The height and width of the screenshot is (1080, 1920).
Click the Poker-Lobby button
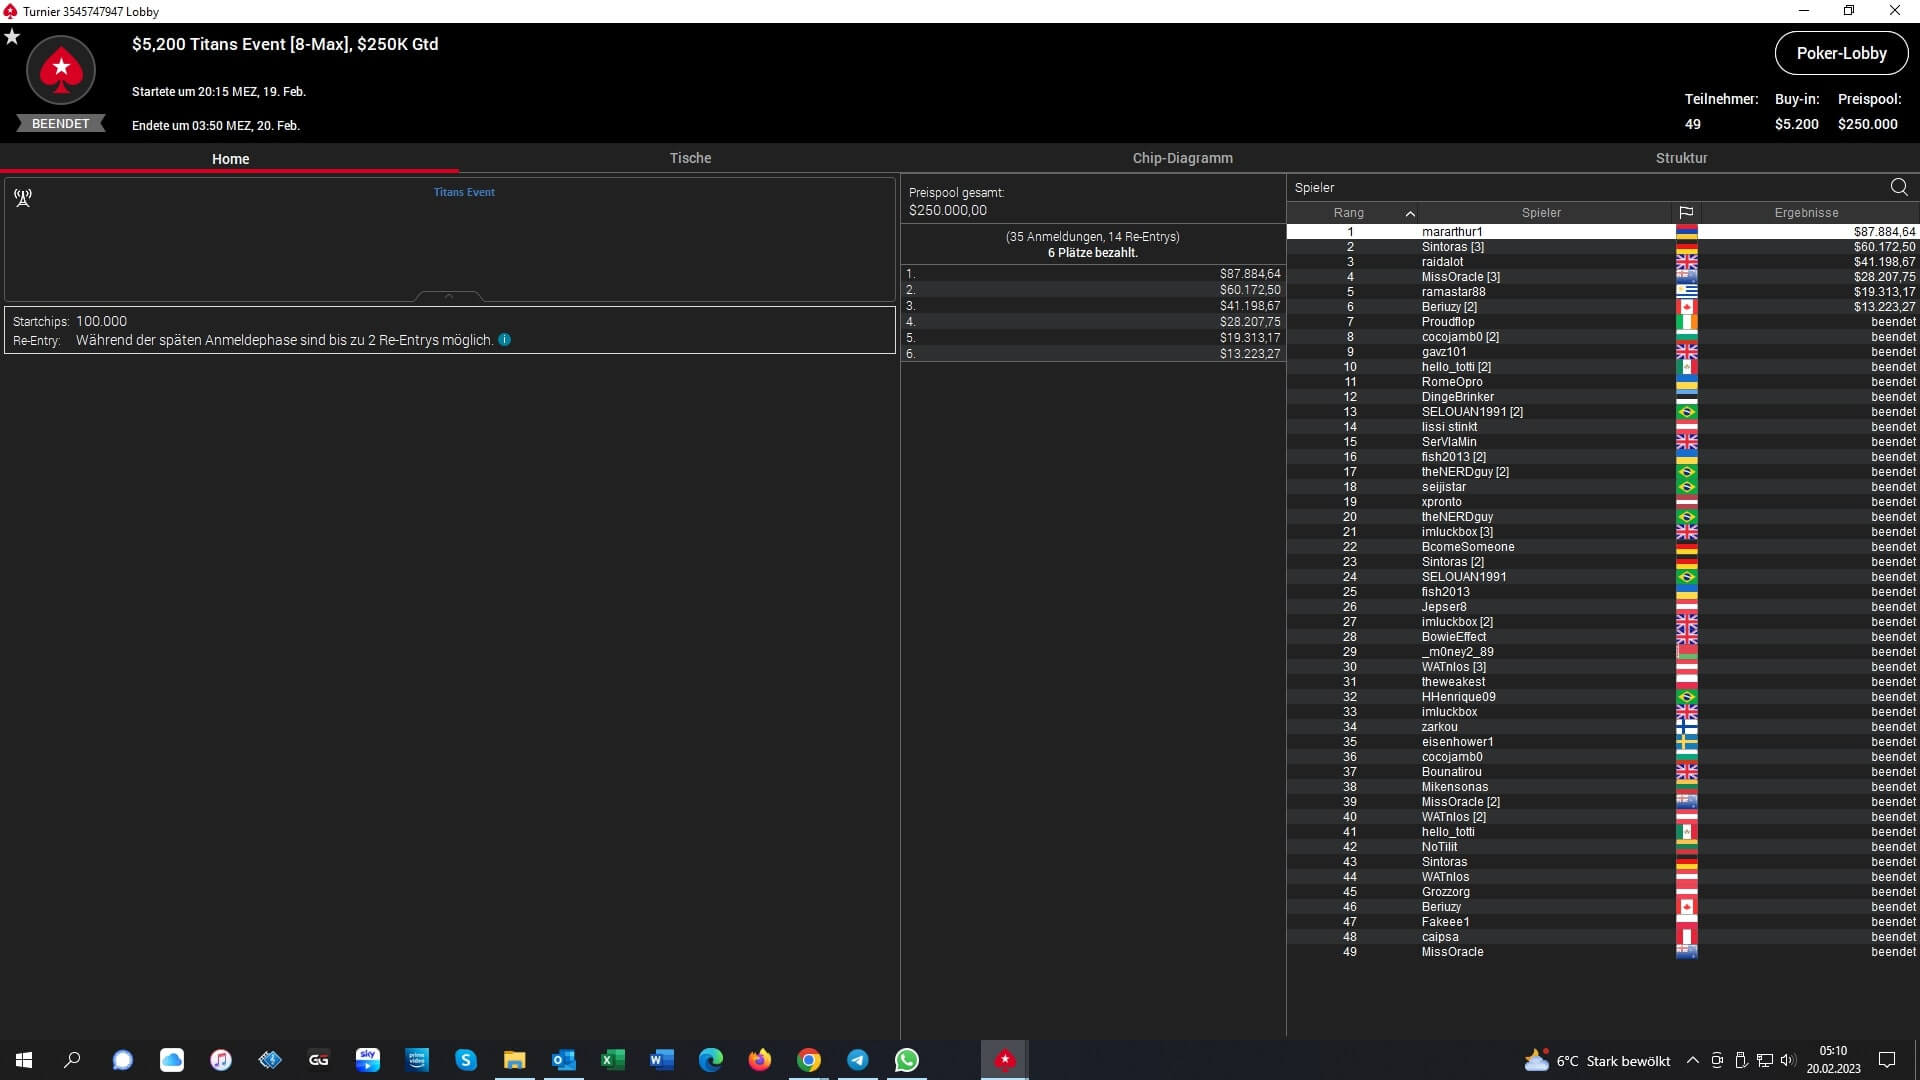point(1841,54)
